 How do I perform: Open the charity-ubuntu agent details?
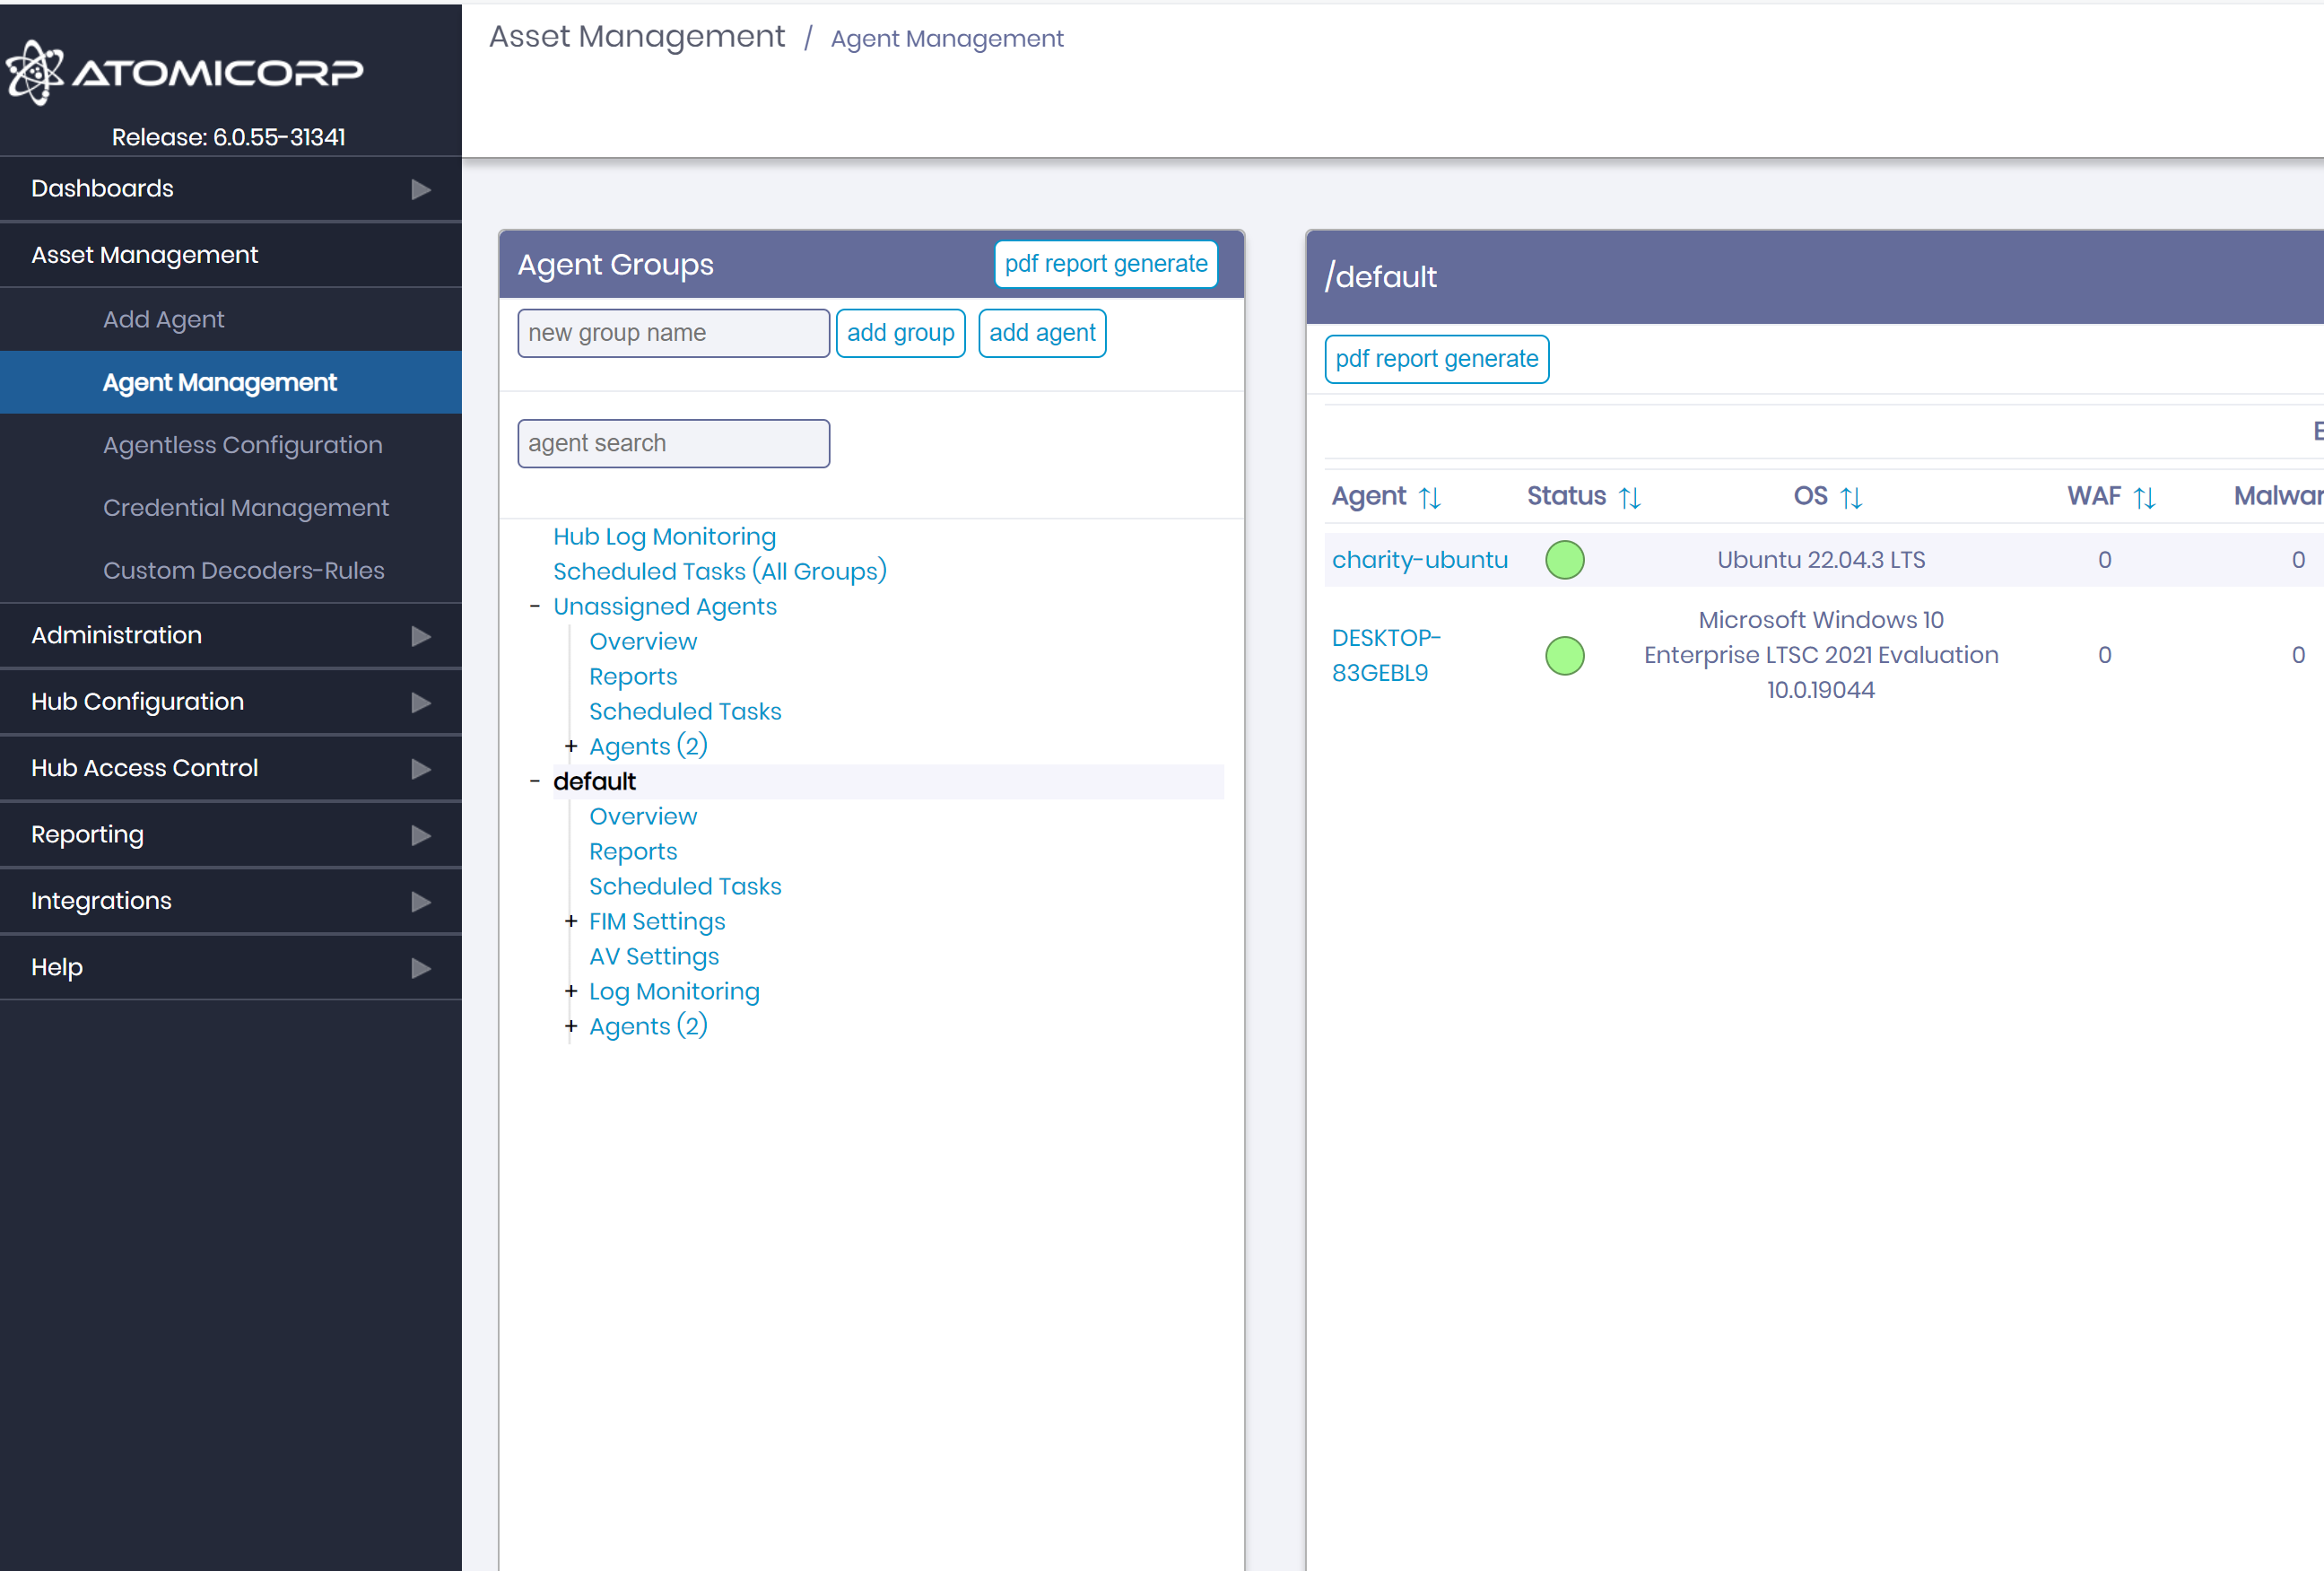coord(1420,560)
